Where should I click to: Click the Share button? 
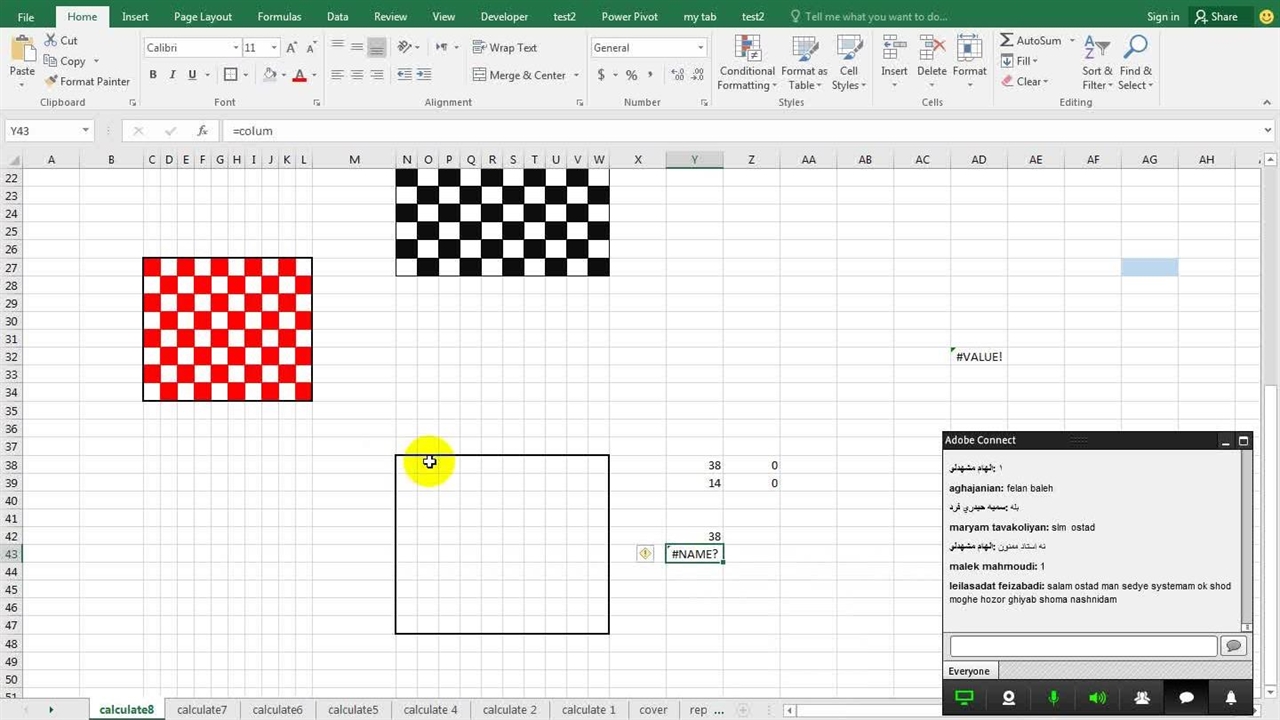click(x=1215, y=16)
